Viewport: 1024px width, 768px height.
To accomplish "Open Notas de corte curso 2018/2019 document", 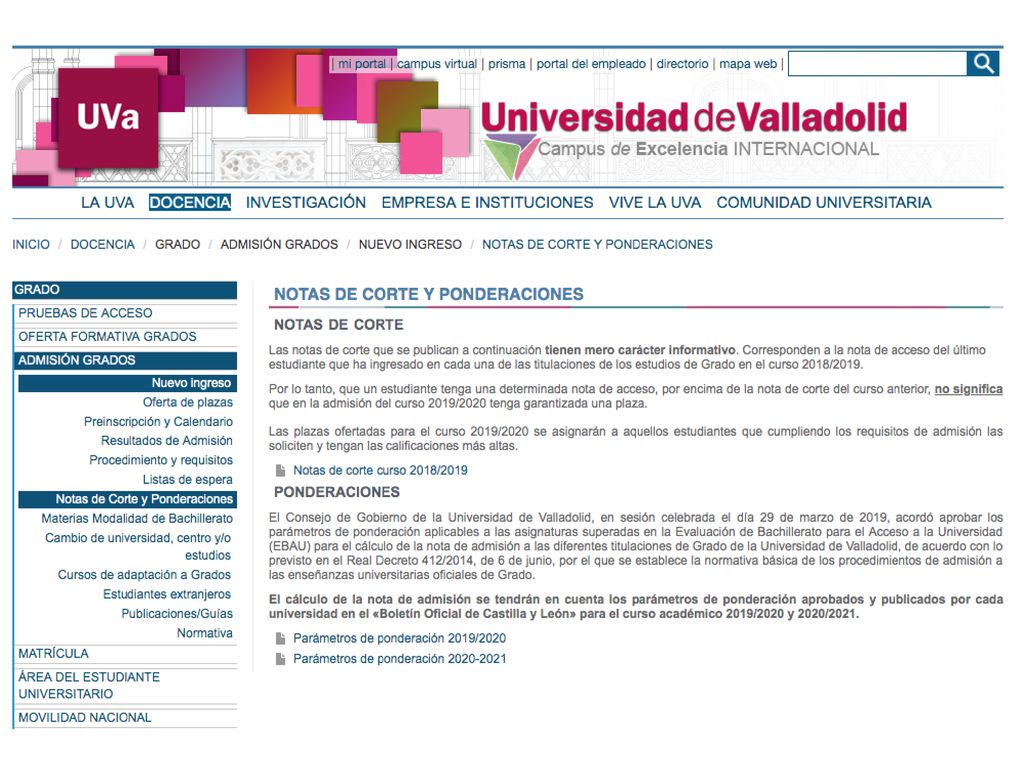I will click(x=380, y=470).
